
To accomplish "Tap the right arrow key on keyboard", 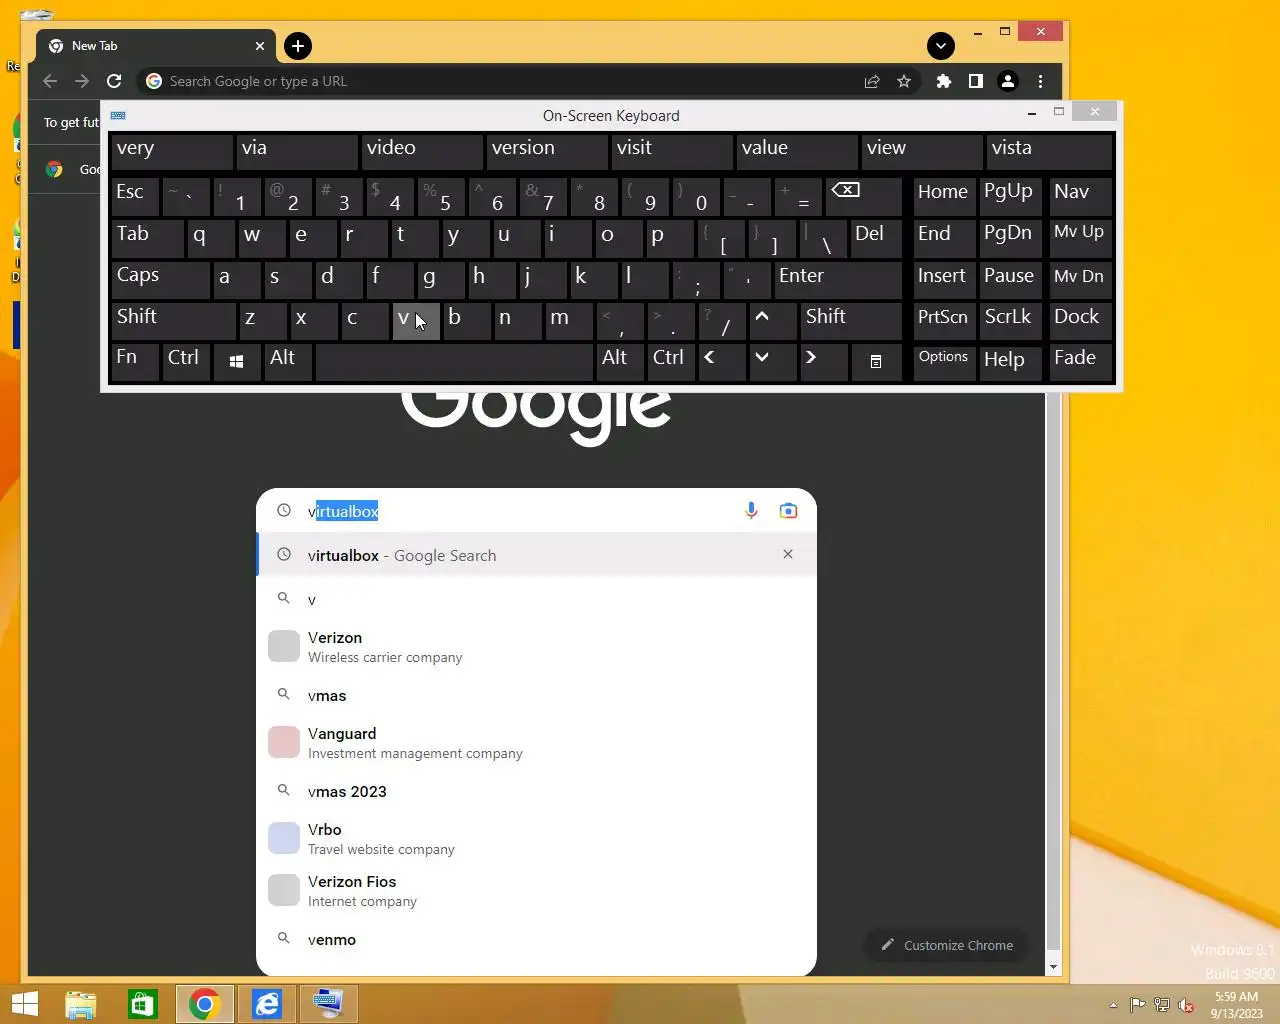I will (824, 361).
